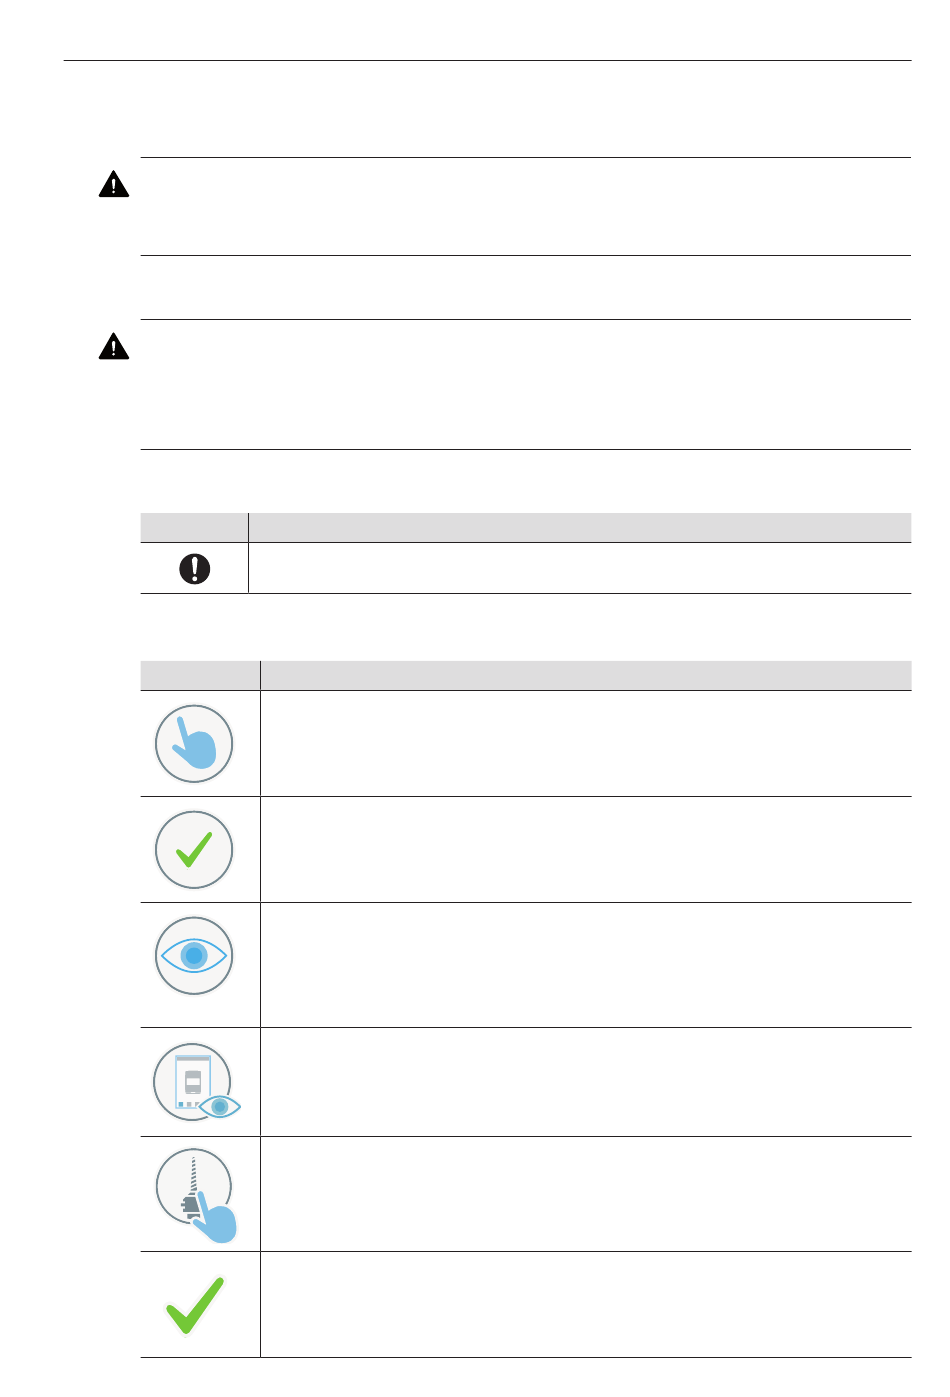The width and height of the screenshot is (950, 1397).
Task: Click the empty cell beside exclamation notice icon
Action: click(580, 568)
